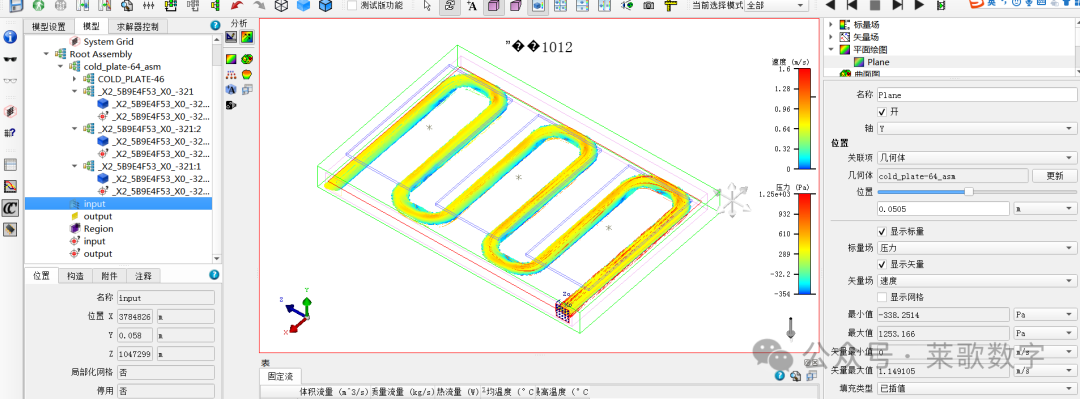
Task: Click the eye view icon in top toolbar
Action: point(627,6)
